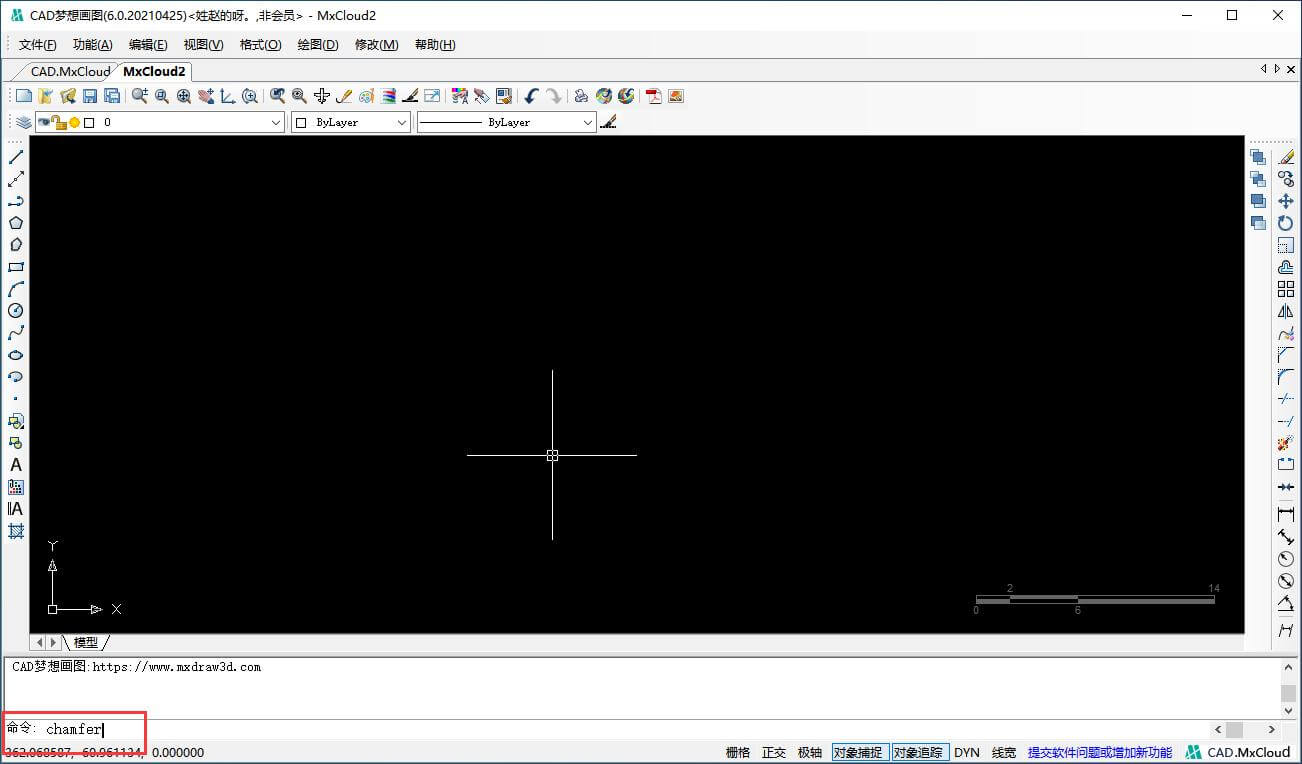Open the layer manager icon

point(24,122)
